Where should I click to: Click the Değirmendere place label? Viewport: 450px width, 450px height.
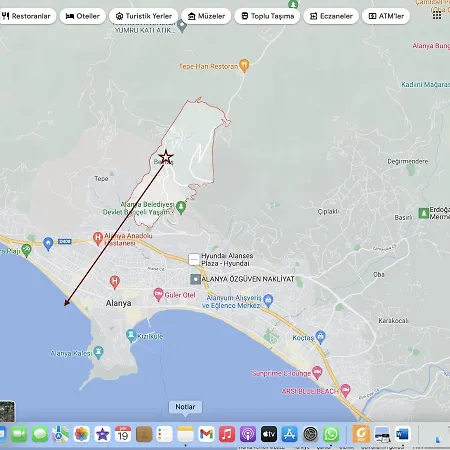(x=408, y=161)
